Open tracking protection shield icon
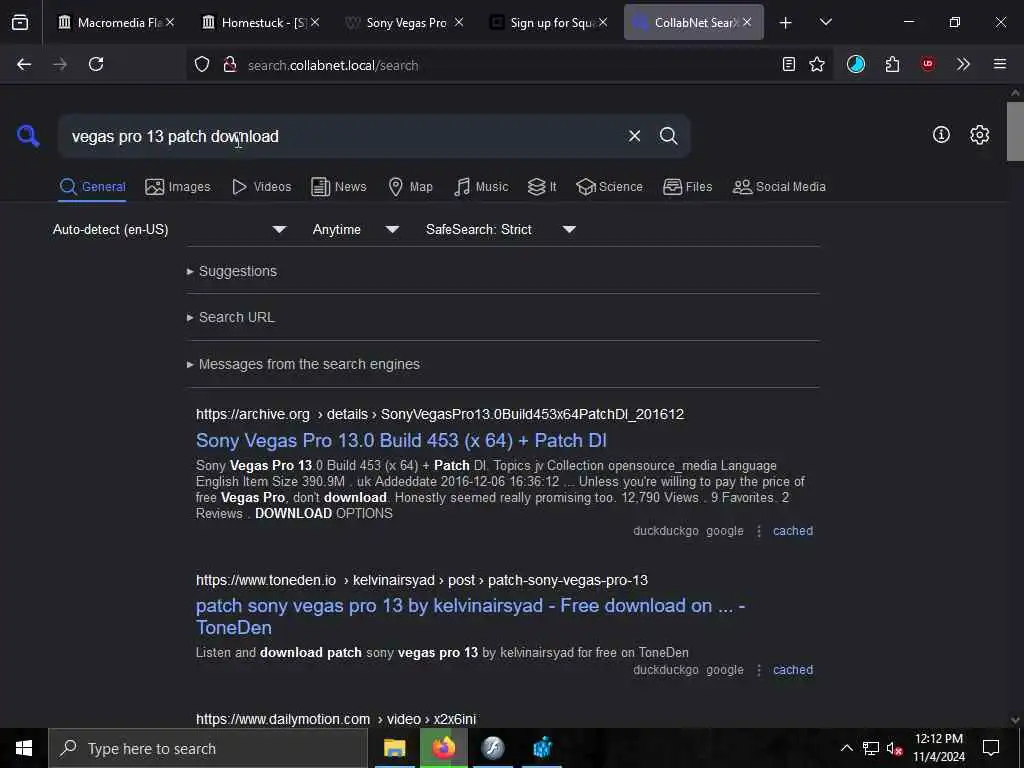Screen dimensions: 1024x768 pyautogui.click(x=202, y=65)
